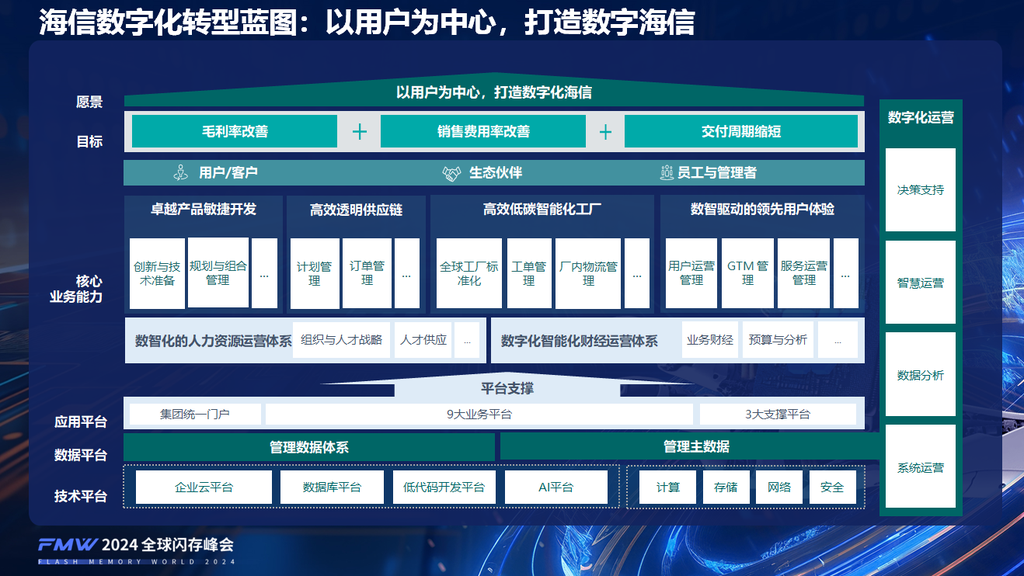Click the ellipsis box under 数智驱动的领先用户体验
Image resolution: width=1024 pixels, height=576 pixels.
pos(846,273)
